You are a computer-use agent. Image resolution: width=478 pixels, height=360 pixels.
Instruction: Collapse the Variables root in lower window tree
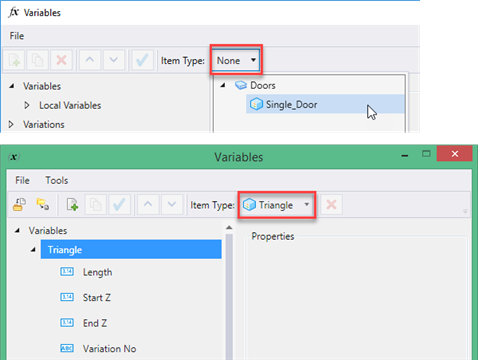pyautogui.click(x=17, y=230)
